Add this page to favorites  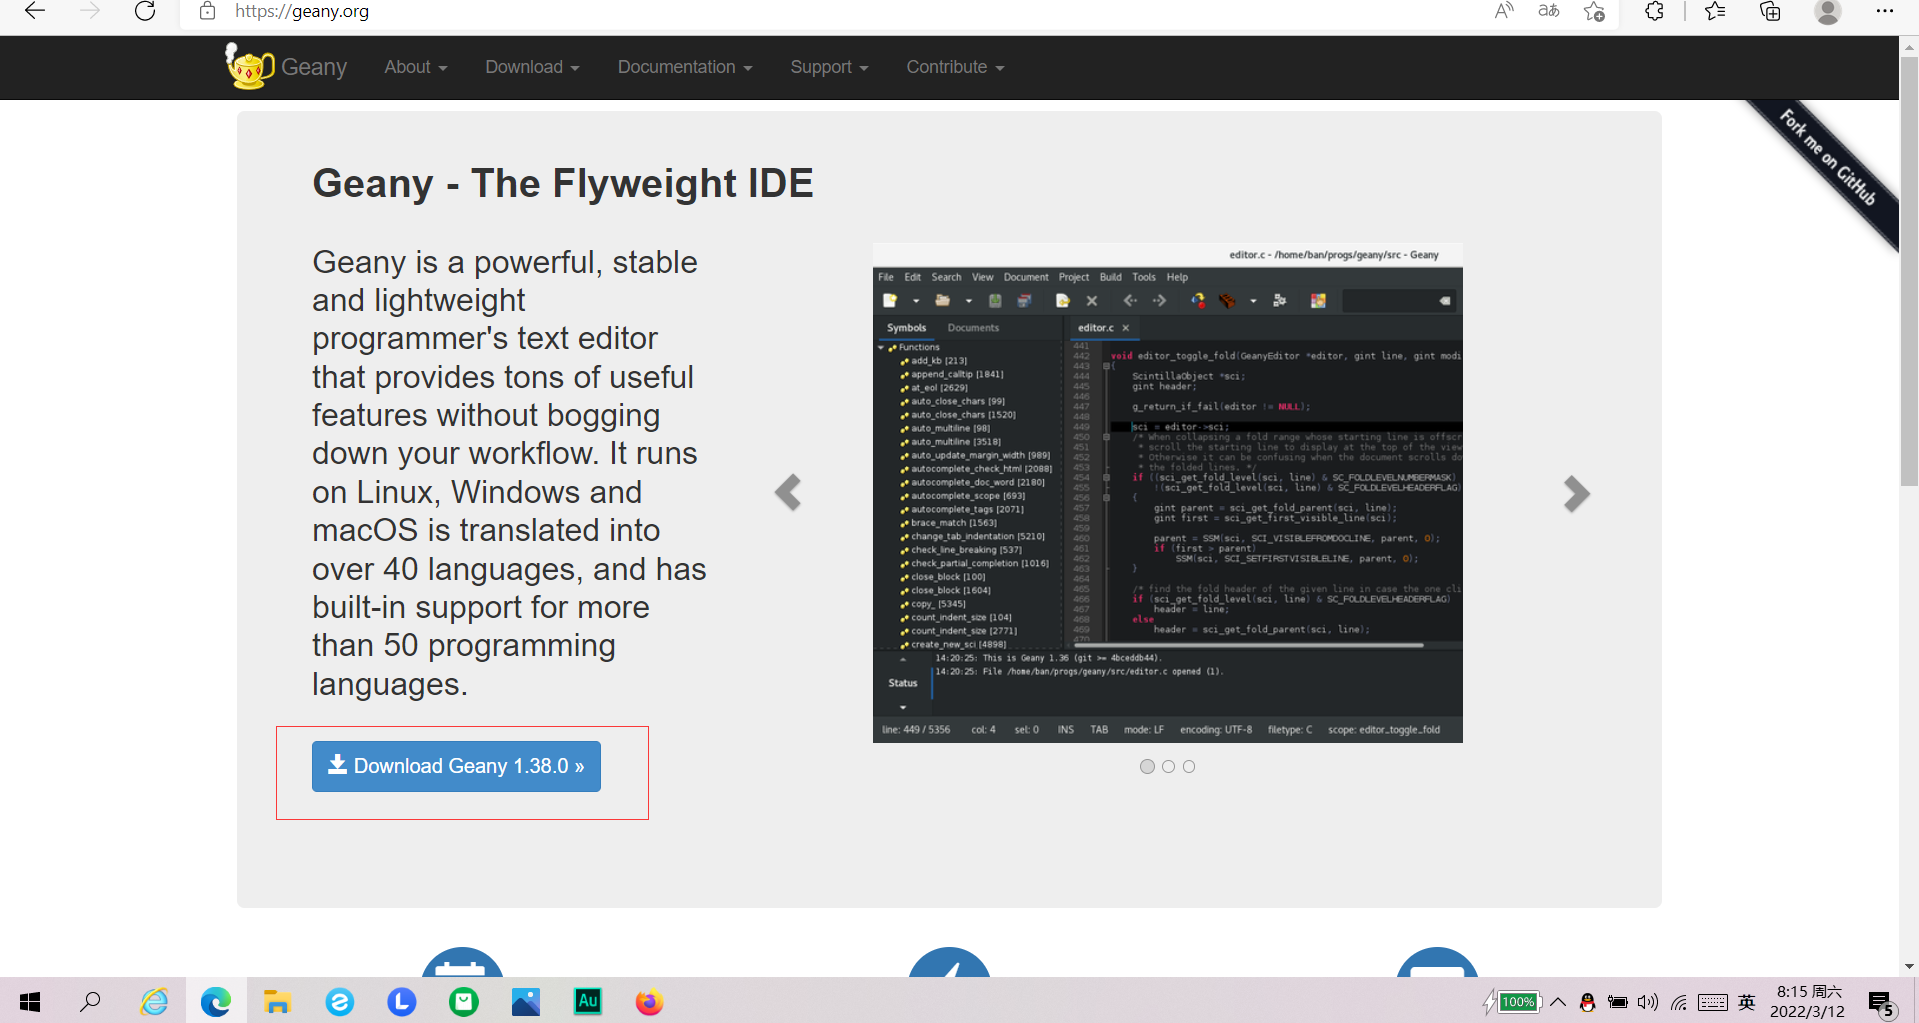tap(1595, 11)
